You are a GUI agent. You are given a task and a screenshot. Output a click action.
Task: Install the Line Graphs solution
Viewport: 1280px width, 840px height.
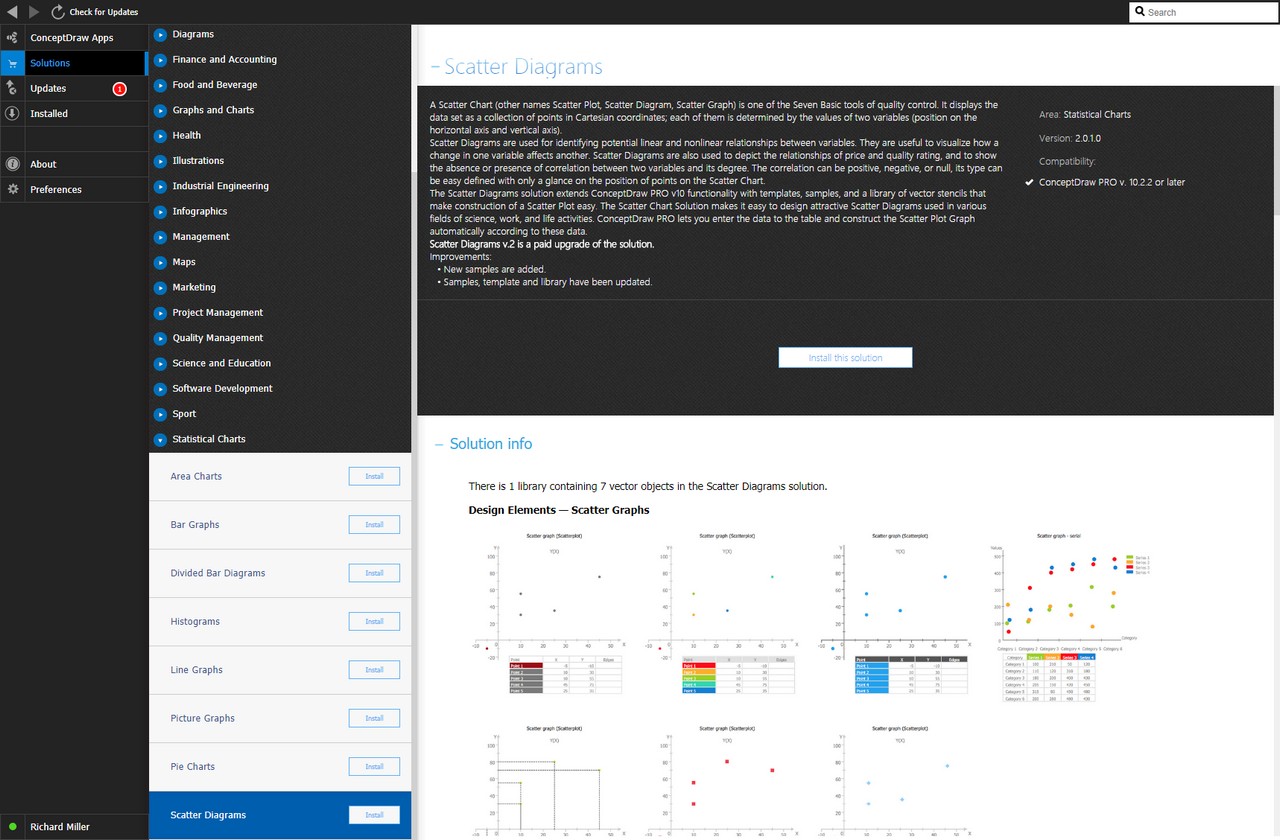[374, 670]
